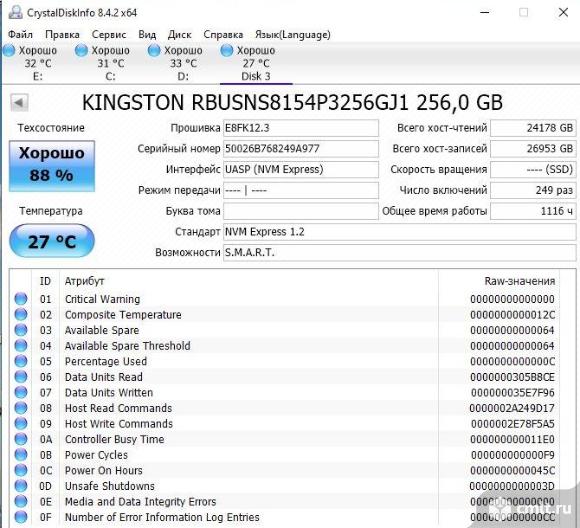This screenshot has height=528, width=580.
Task: Click total host writes value 26953 GB
Action: click(533, 149)
